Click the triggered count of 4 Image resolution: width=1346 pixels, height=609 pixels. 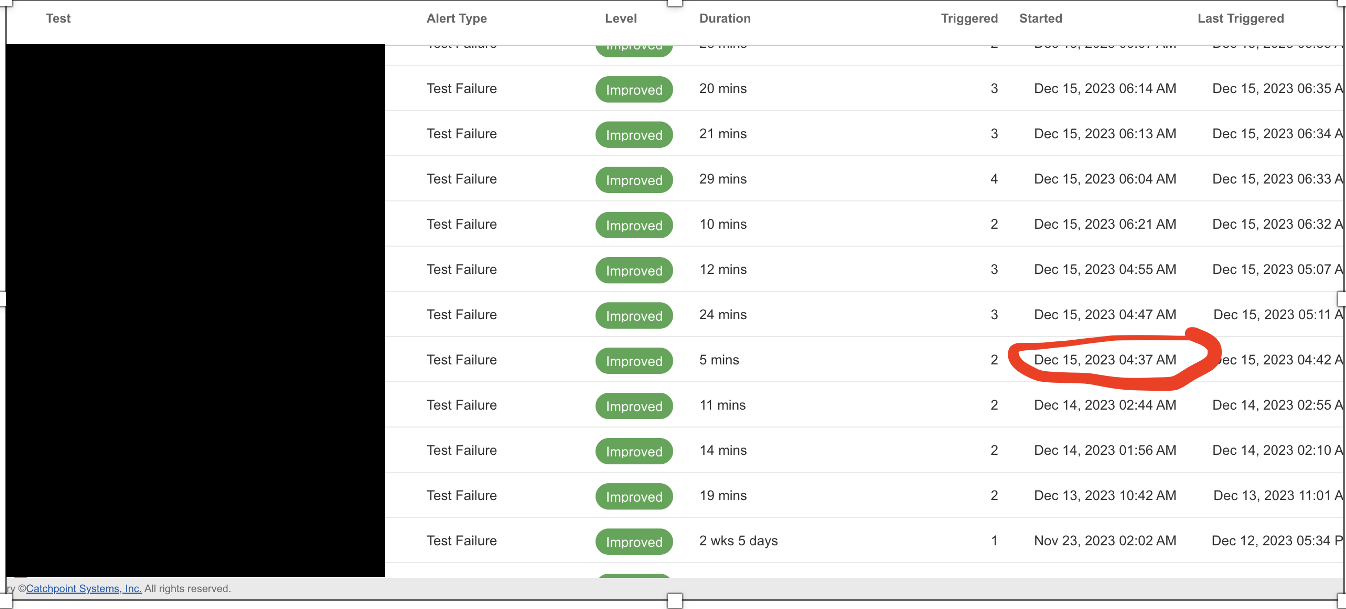point(993,179)
